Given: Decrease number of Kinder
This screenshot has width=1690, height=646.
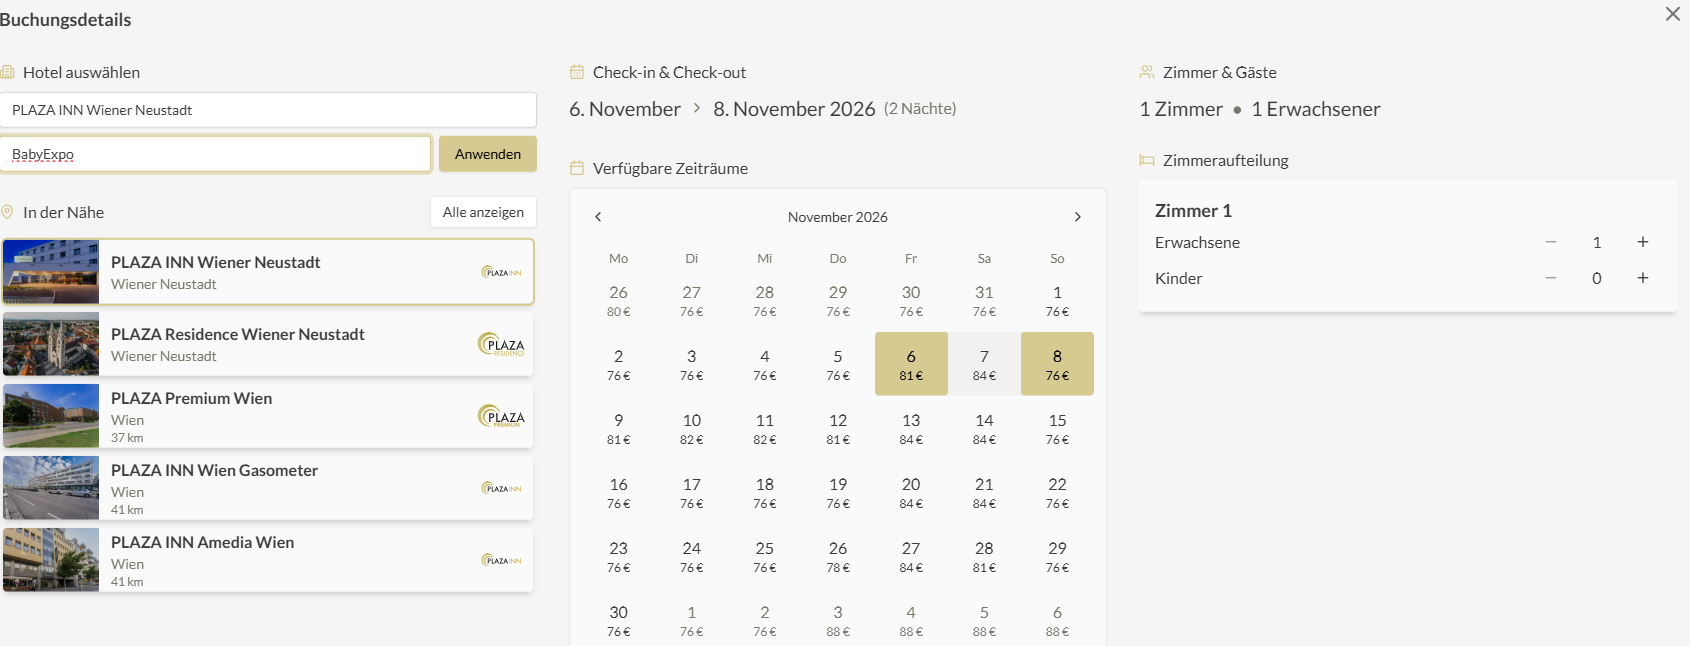Looking at the screenshot, I should (1550, 278).
